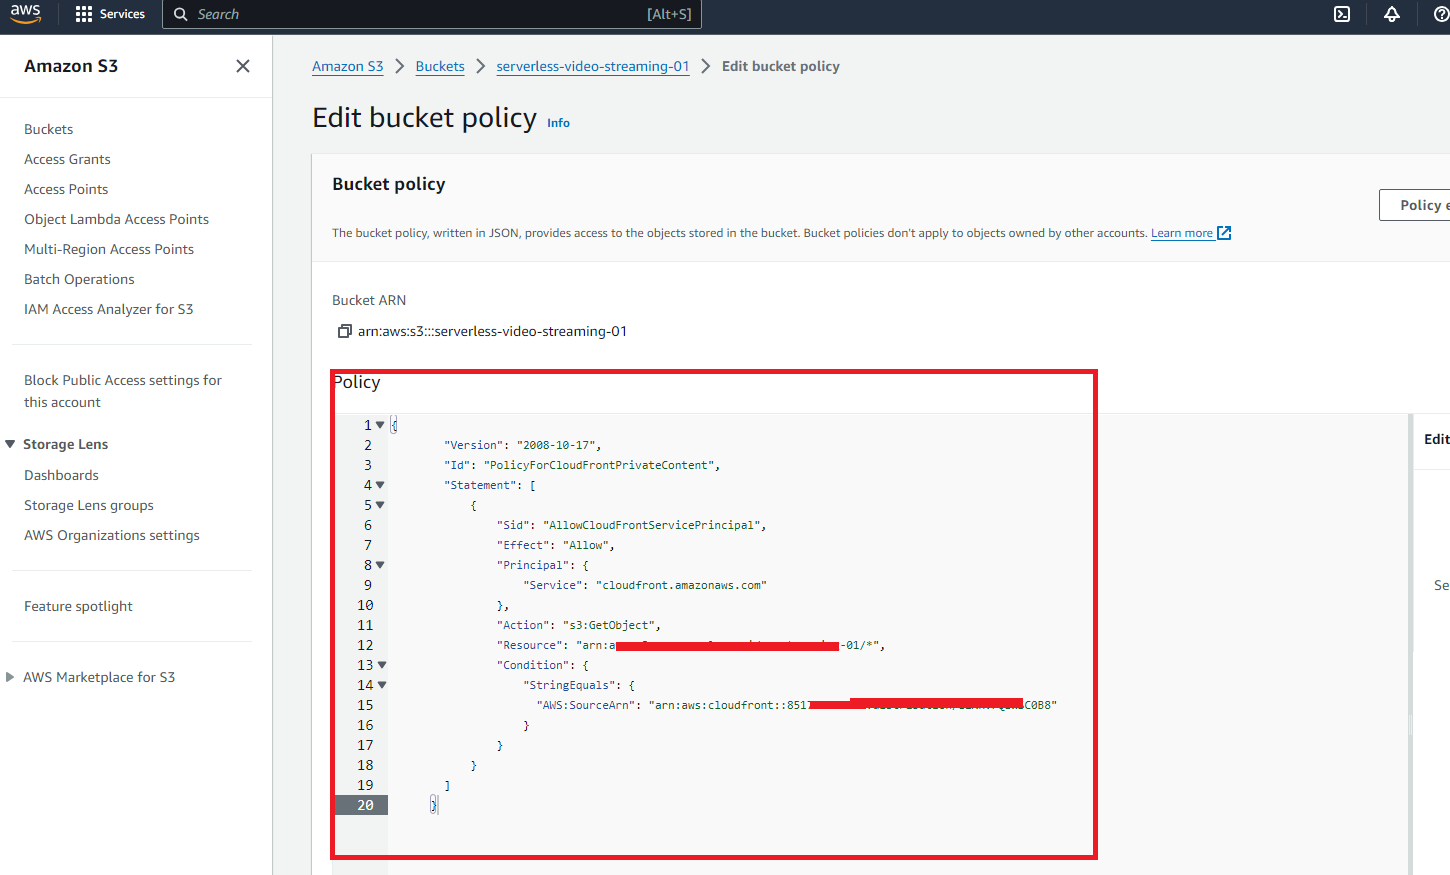Go to Amazon S3 breadcrumb
This screenshot has height=875, width=1450.
(x=348, y=66)
